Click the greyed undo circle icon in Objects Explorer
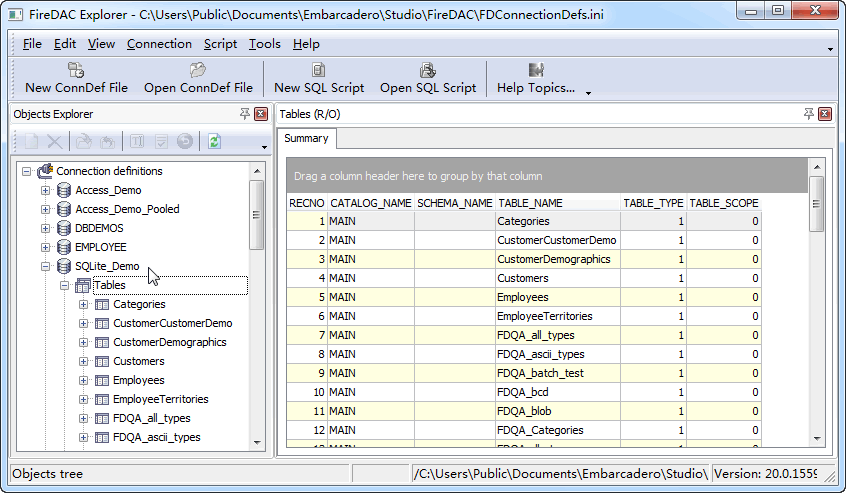The image size is (846, 493). coord(185,141)
